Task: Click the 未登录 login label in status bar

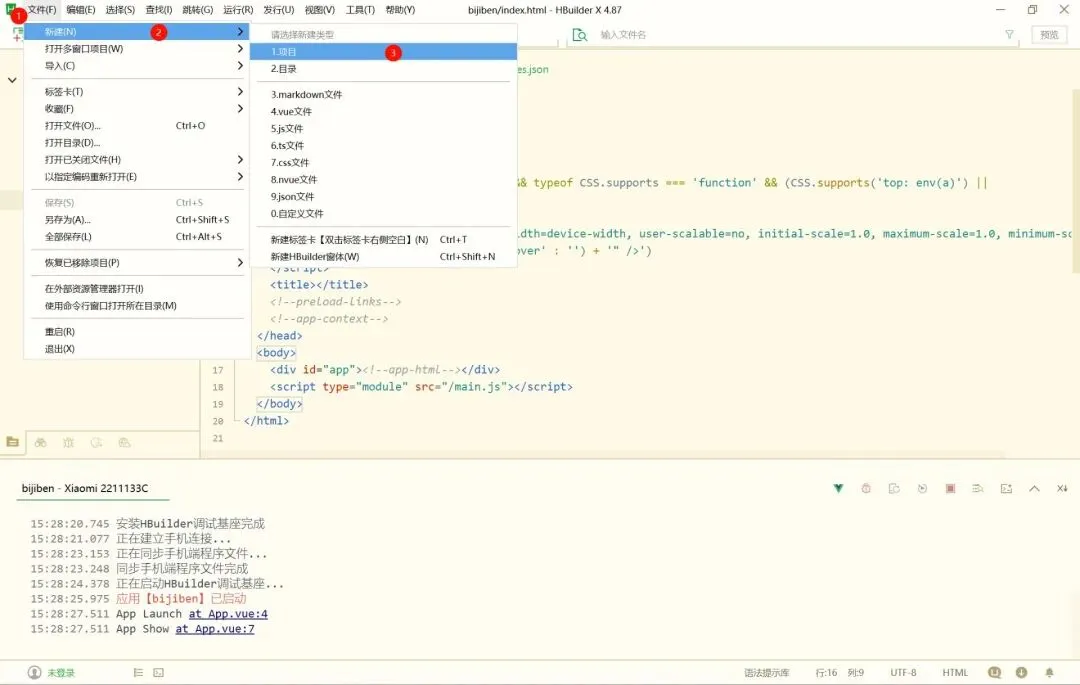Action: [61, 673]
